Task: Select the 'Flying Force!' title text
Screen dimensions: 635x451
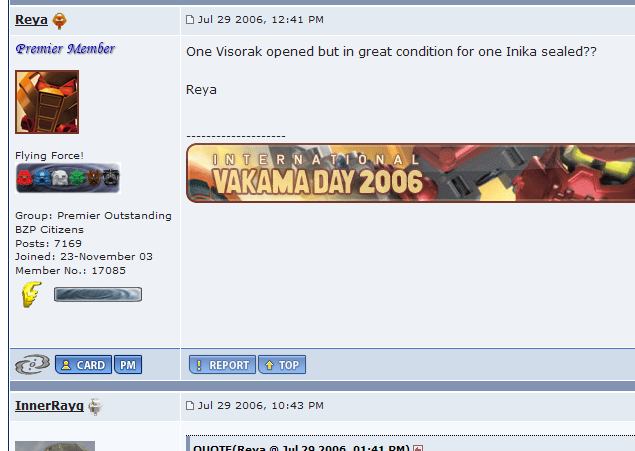Action: (x=49, y=155)
